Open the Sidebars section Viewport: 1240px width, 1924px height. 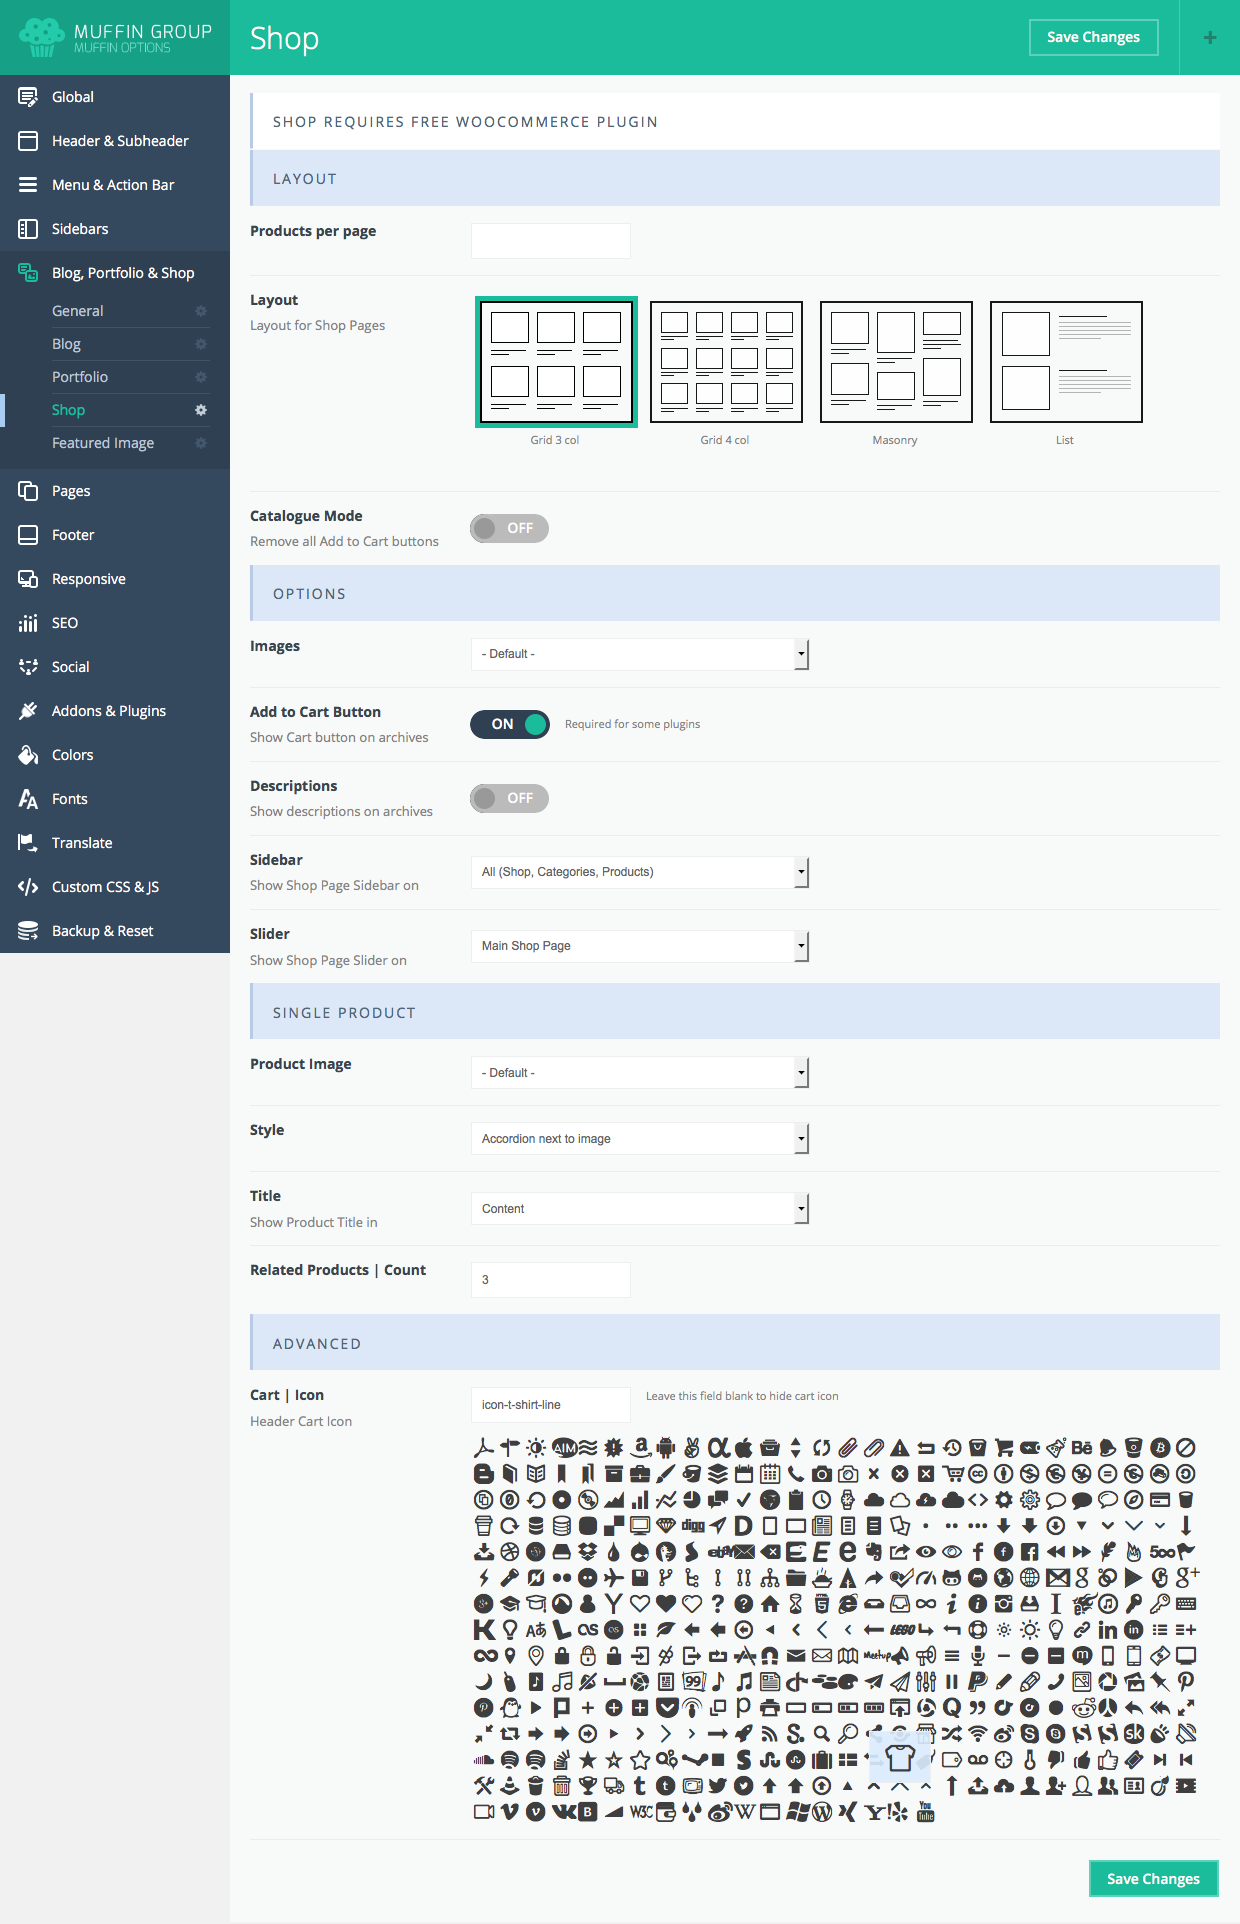pyautogui.click(x=115, y=229)
